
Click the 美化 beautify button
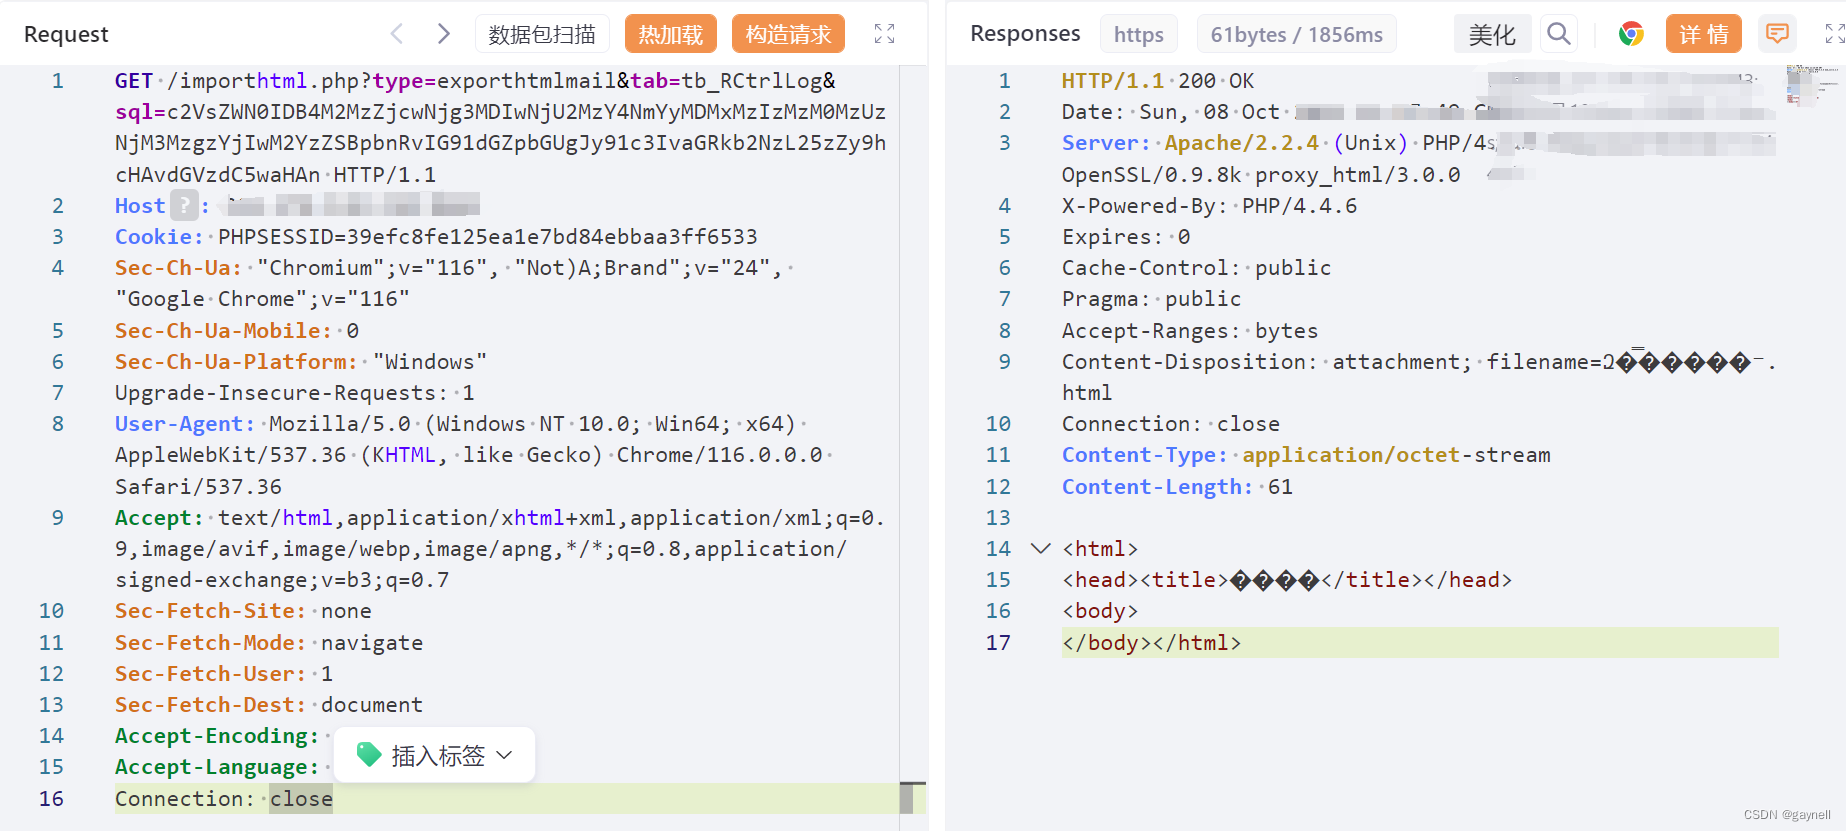click(1491, 34)
